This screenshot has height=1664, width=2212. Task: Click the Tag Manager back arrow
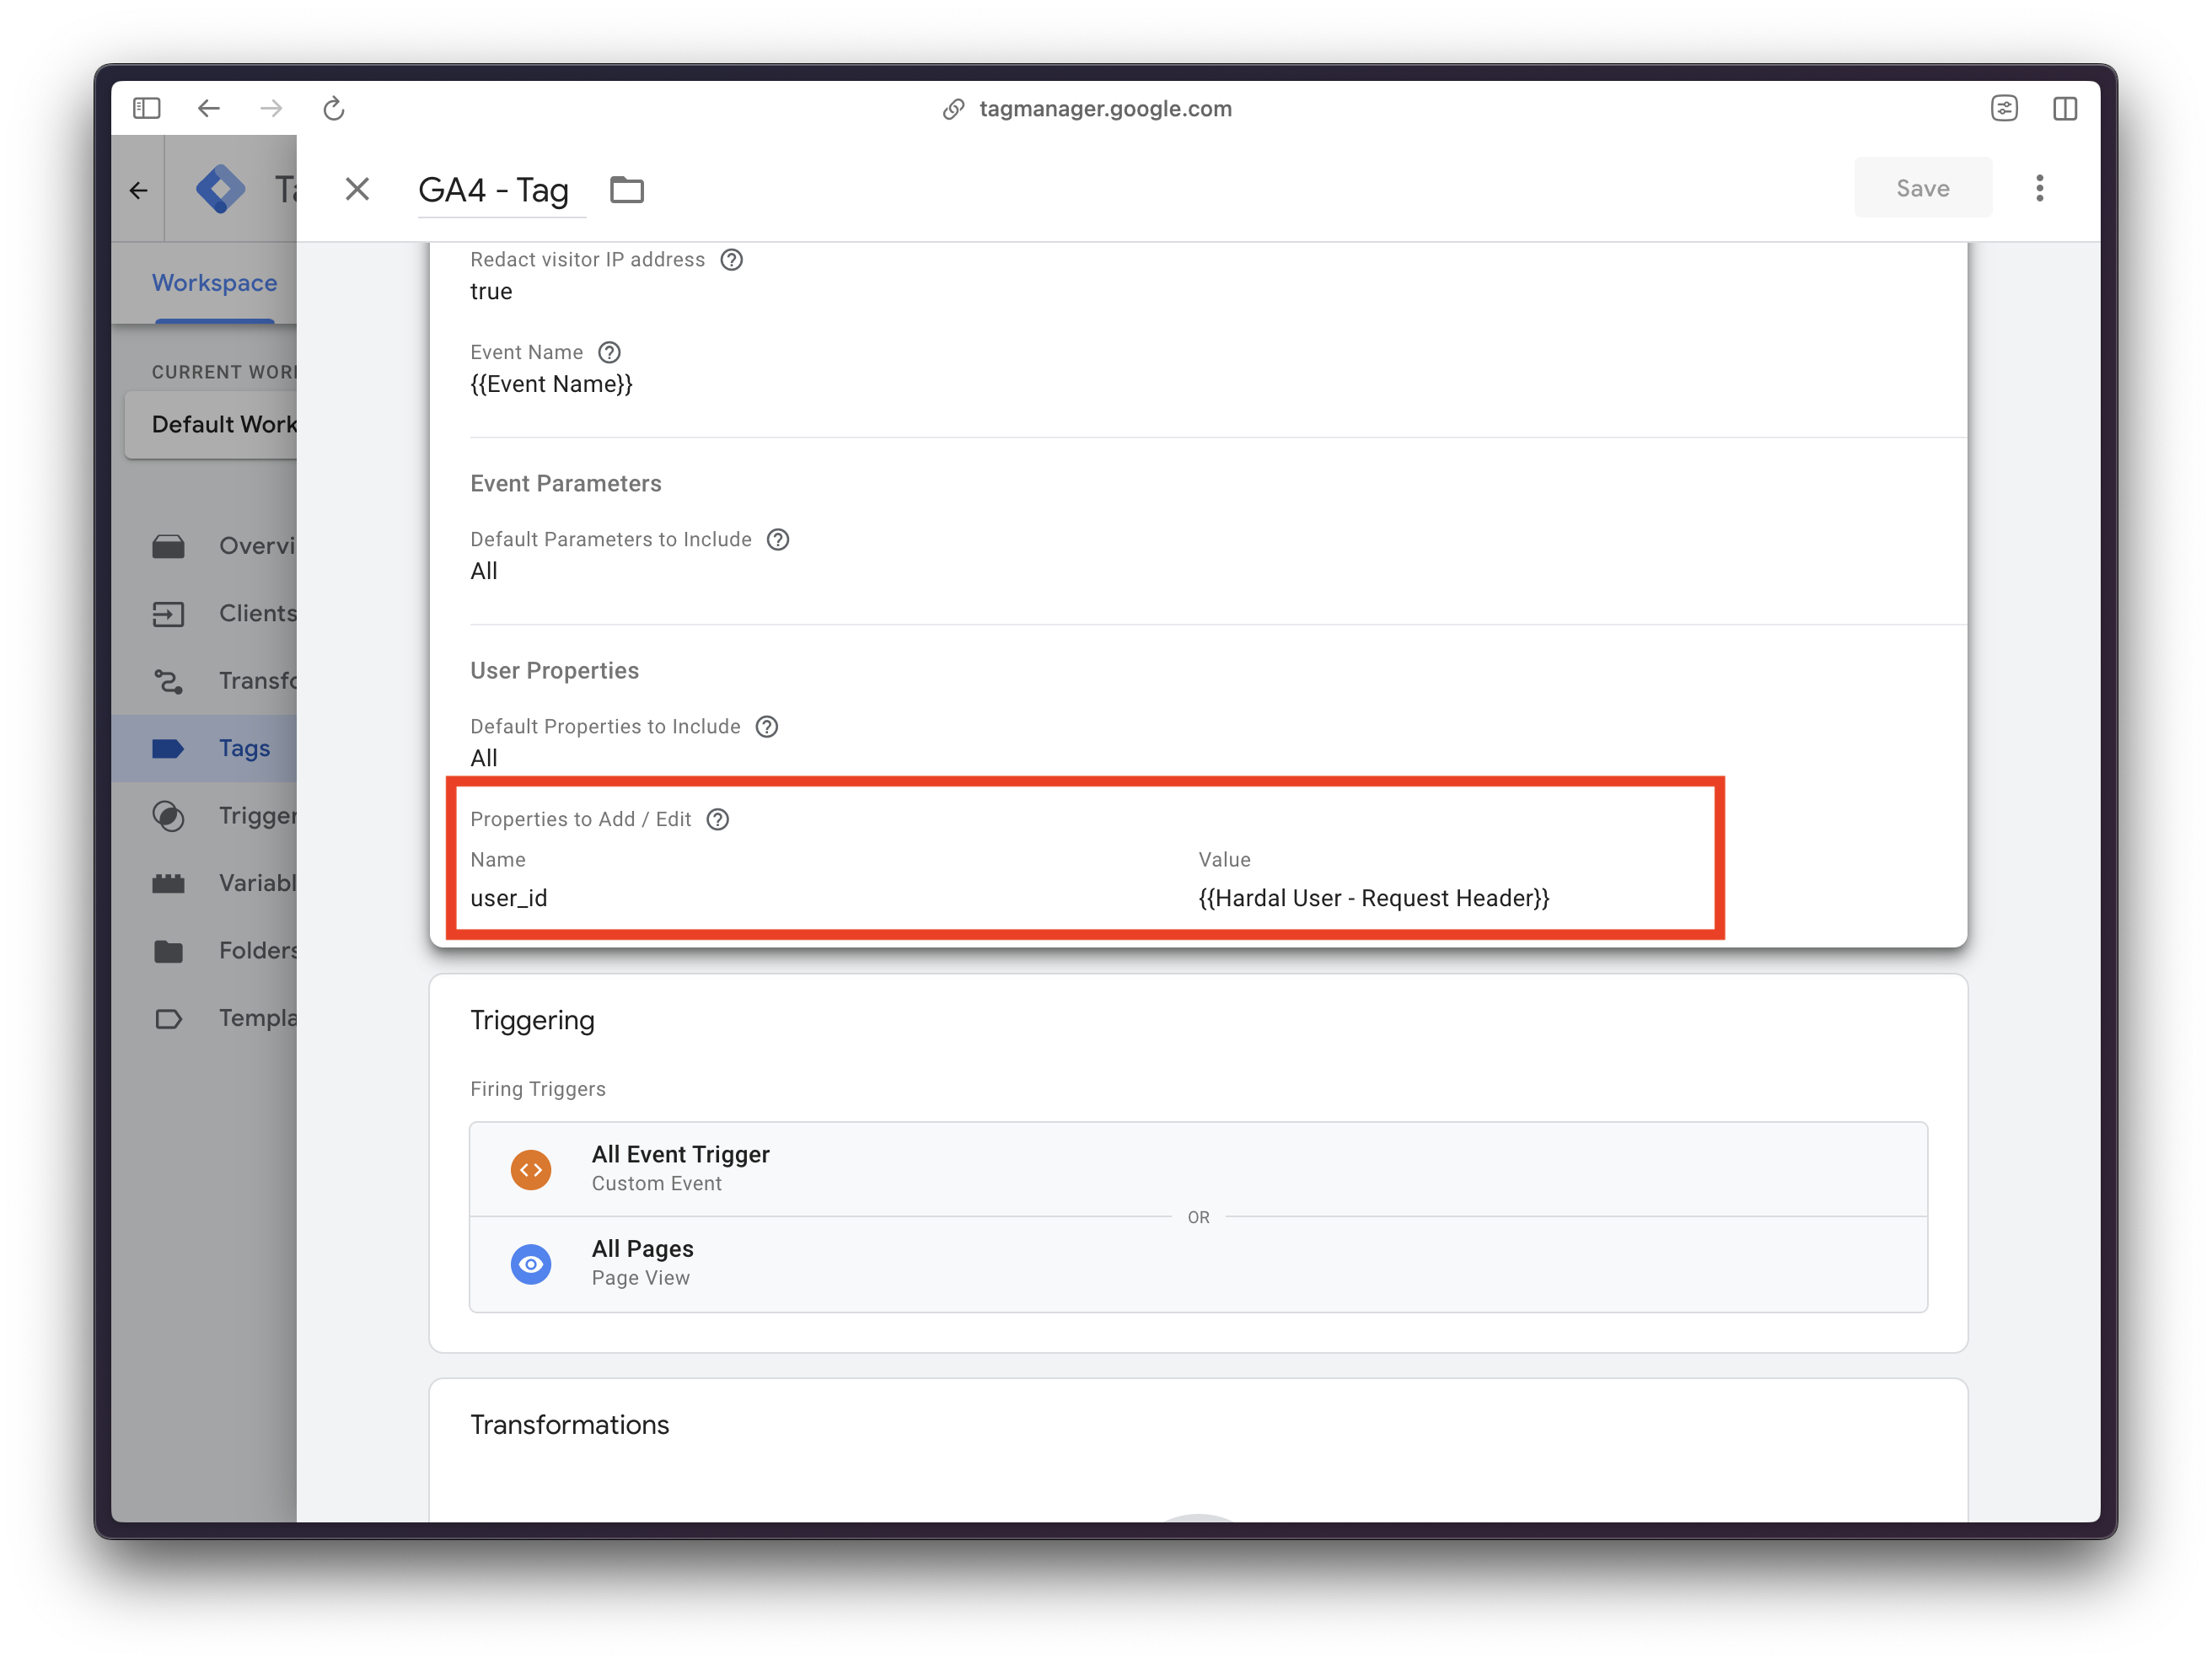[139, 190]
